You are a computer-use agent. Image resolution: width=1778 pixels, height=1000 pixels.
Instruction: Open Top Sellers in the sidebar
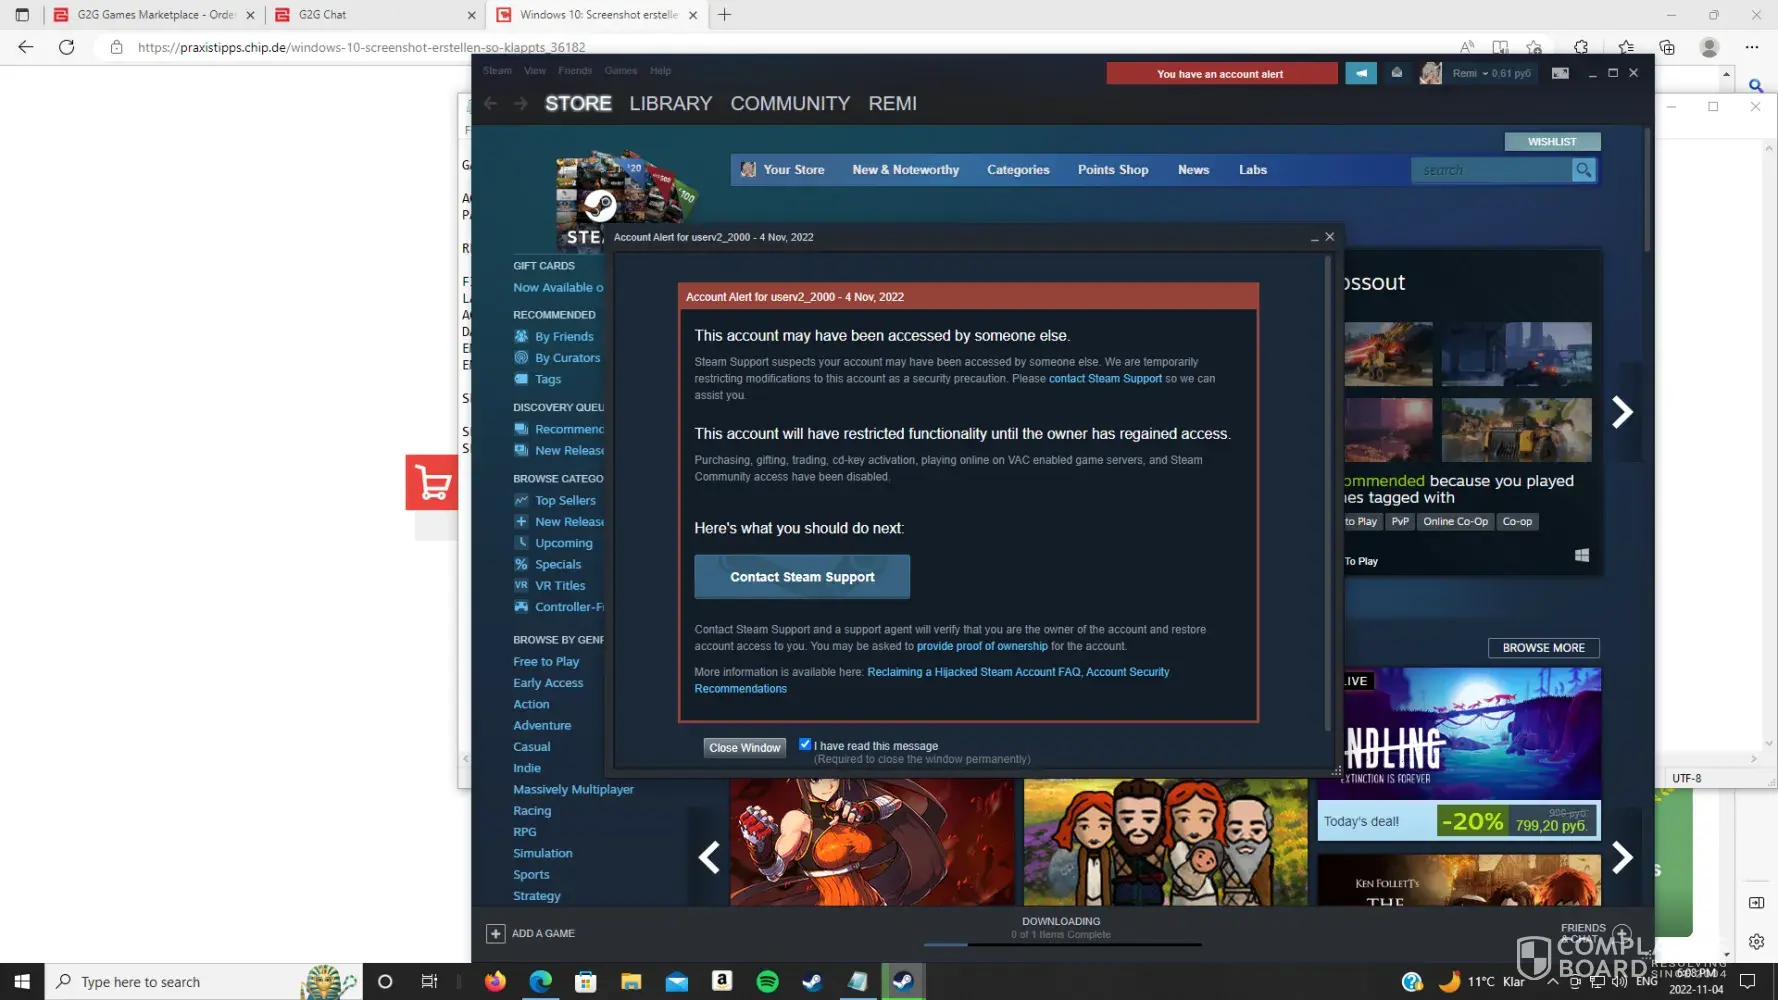565,500
